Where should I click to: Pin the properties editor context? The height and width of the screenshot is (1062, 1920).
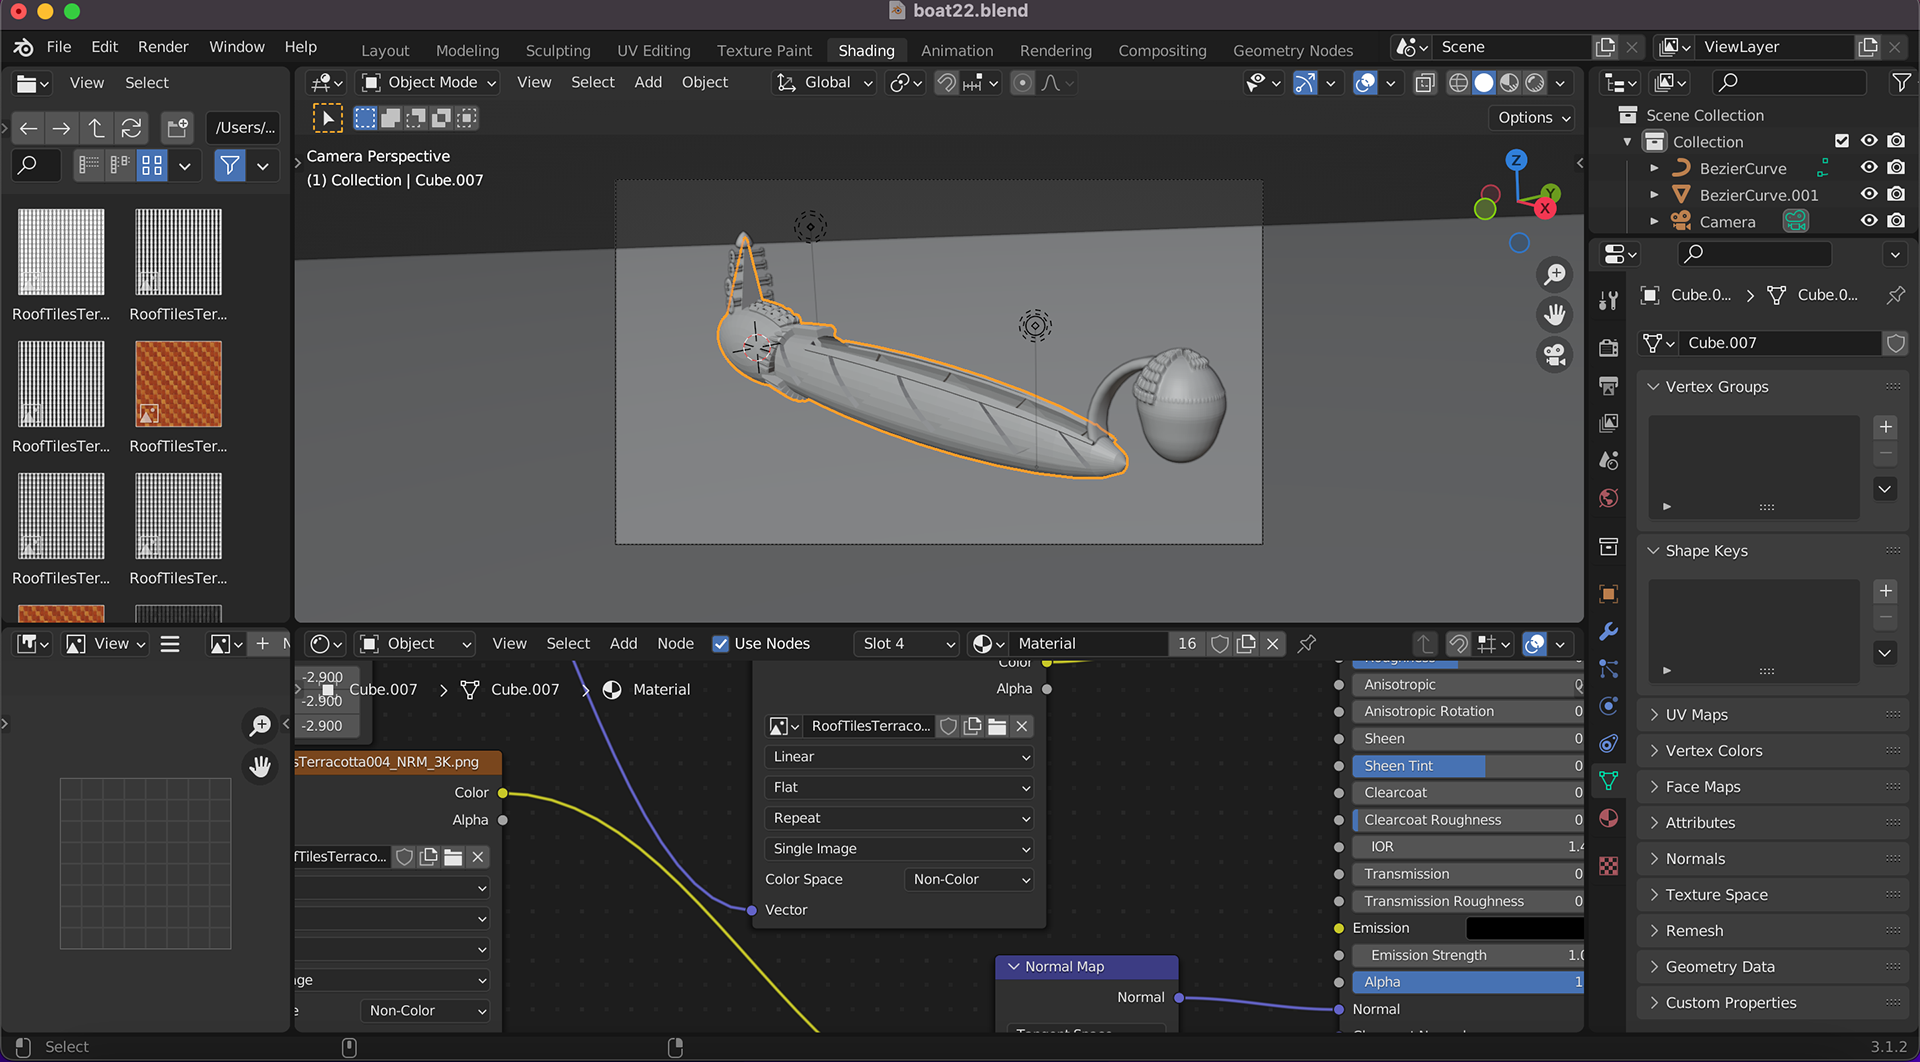click(1895, 295)
